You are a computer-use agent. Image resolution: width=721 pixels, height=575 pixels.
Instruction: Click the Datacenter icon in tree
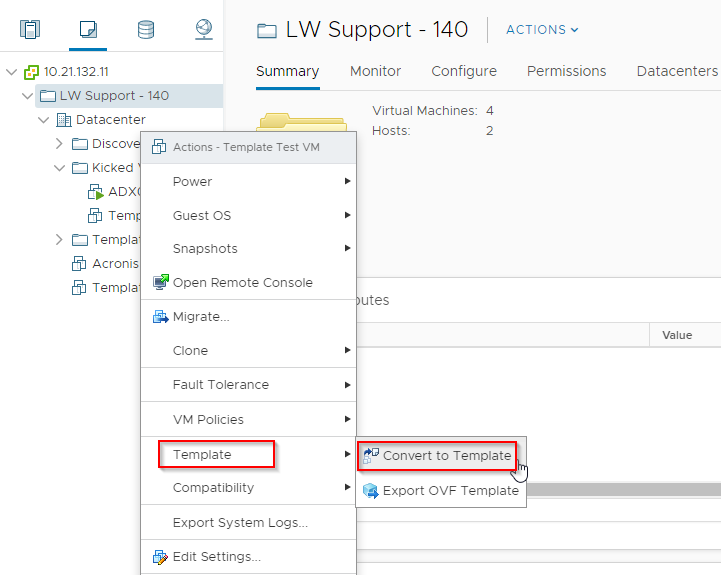[64, 120]
